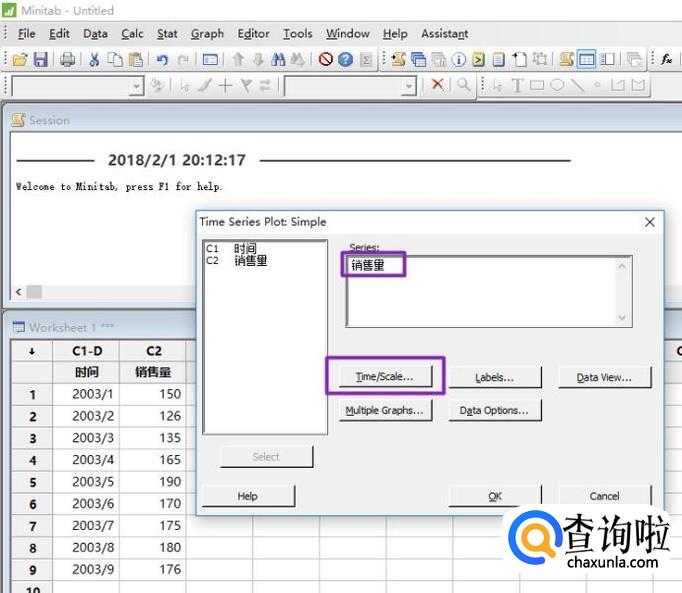Screen dimensions: 682x593
Task: Open the Tools menu
Action: coord(298,34)
